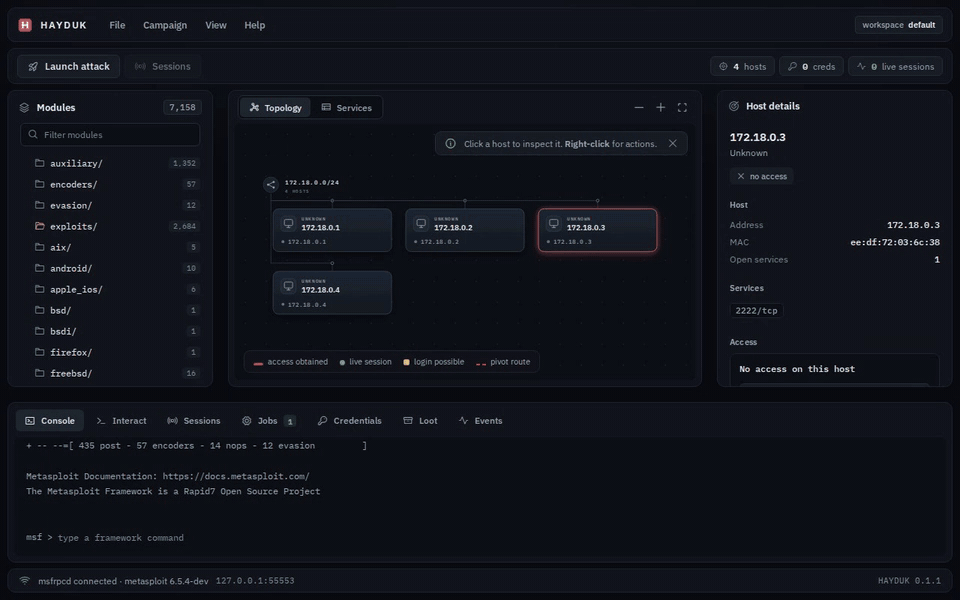Switch to the Topology tab
This screenshot has width=960, height=600.
point(276,108)
